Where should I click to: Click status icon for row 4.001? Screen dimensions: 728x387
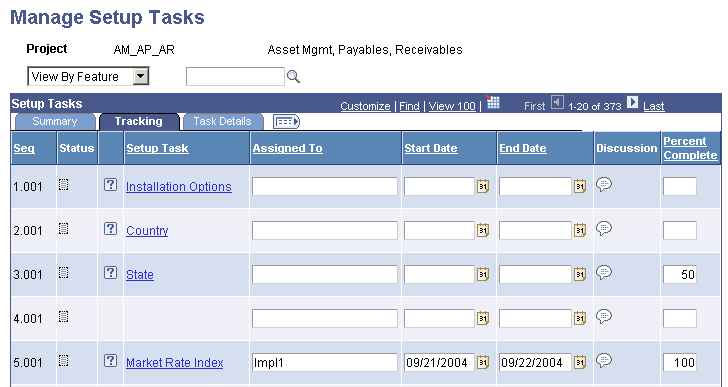pos(64,317)
